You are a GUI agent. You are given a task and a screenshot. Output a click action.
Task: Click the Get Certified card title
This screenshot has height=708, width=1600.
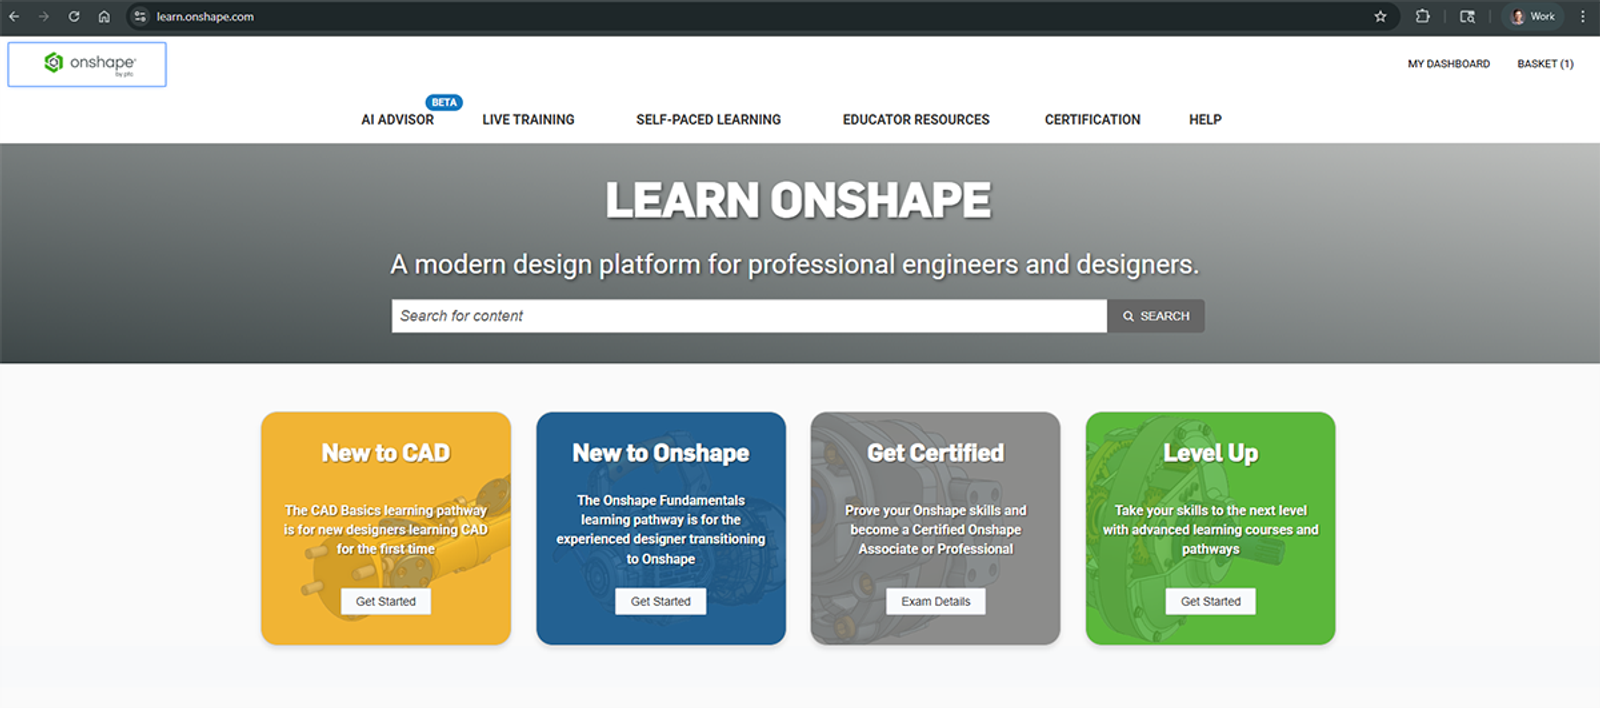click(x=935, y=453)
